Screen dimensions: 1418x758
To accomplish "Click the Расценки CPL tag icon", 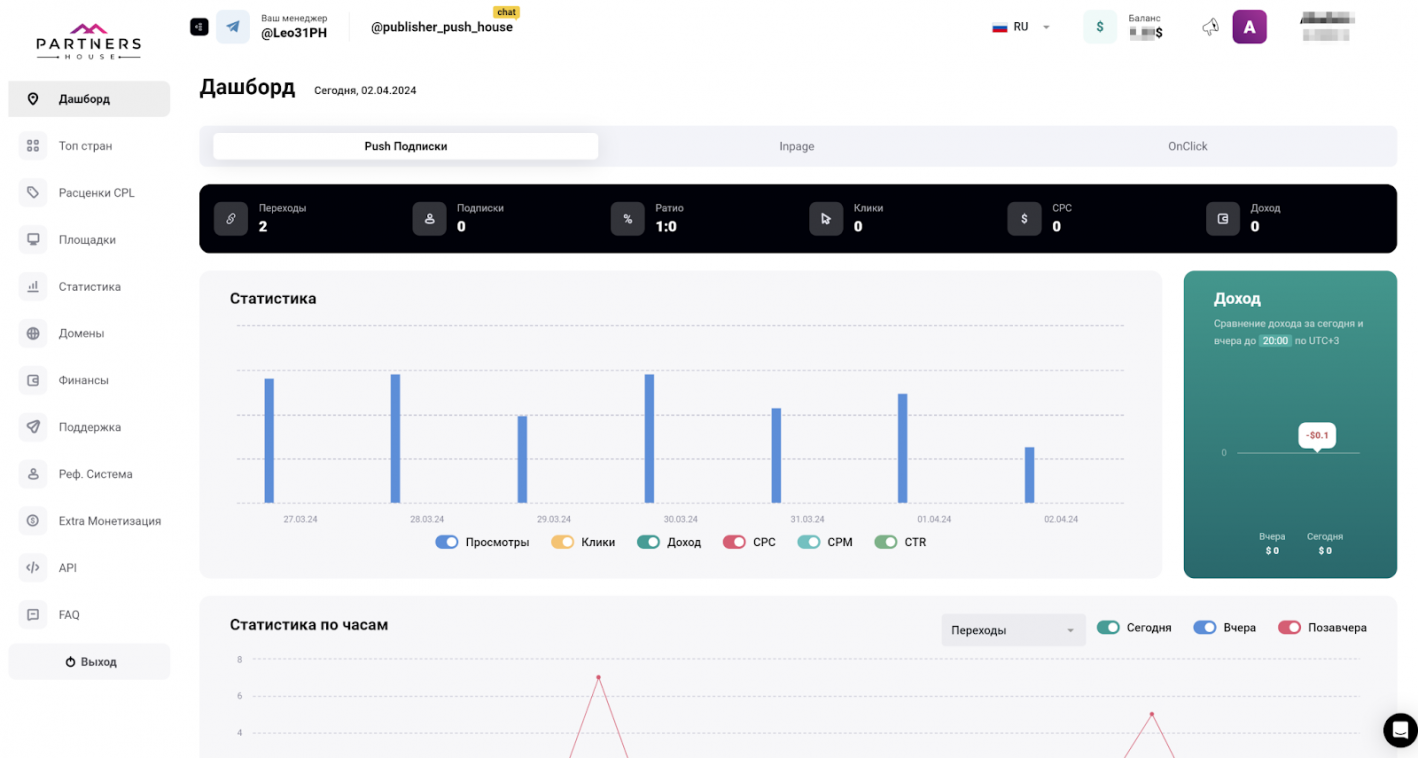I will pyautogui.click(x=33, y=193).
